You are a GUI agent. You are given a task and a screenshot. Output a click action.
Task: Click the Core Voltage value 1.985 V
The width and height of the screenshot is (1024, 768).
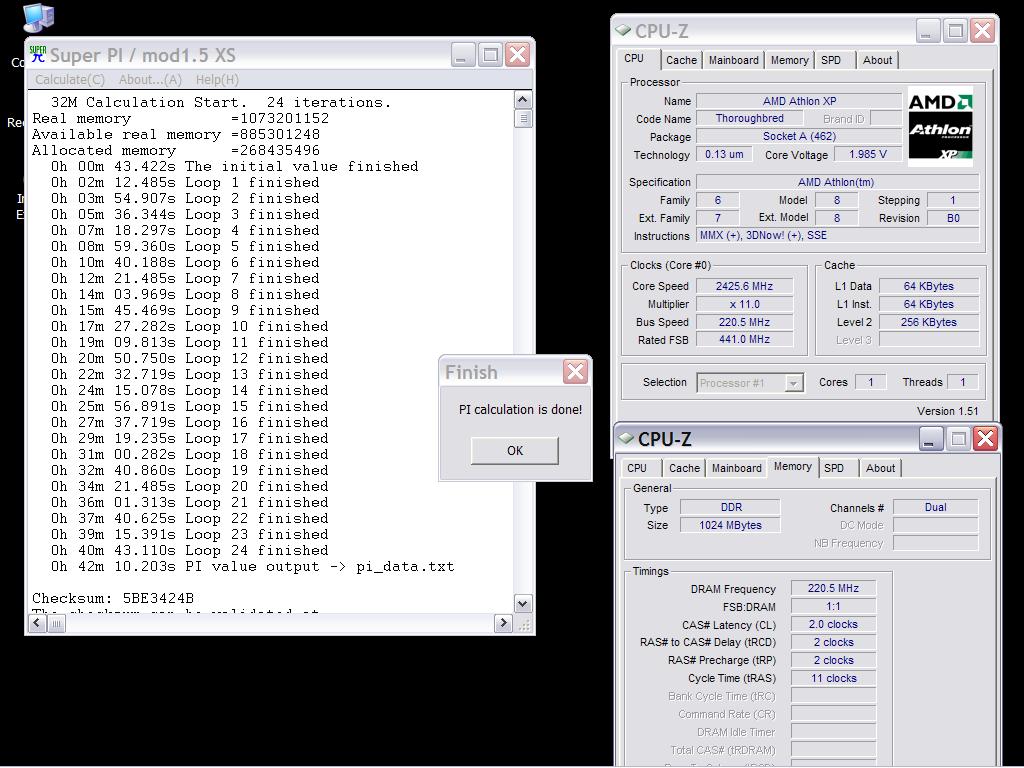868,154
